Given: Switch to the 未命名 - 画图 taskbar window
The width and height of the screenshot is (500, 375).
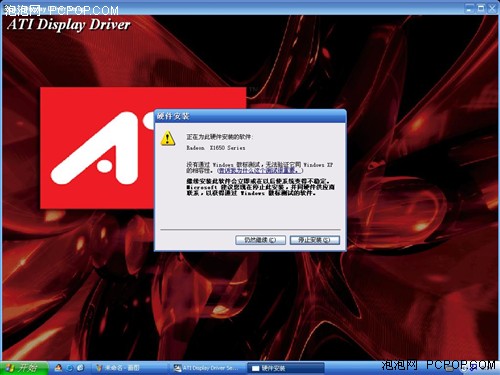Looking at the screenshot, I should (x=128, y=368).
